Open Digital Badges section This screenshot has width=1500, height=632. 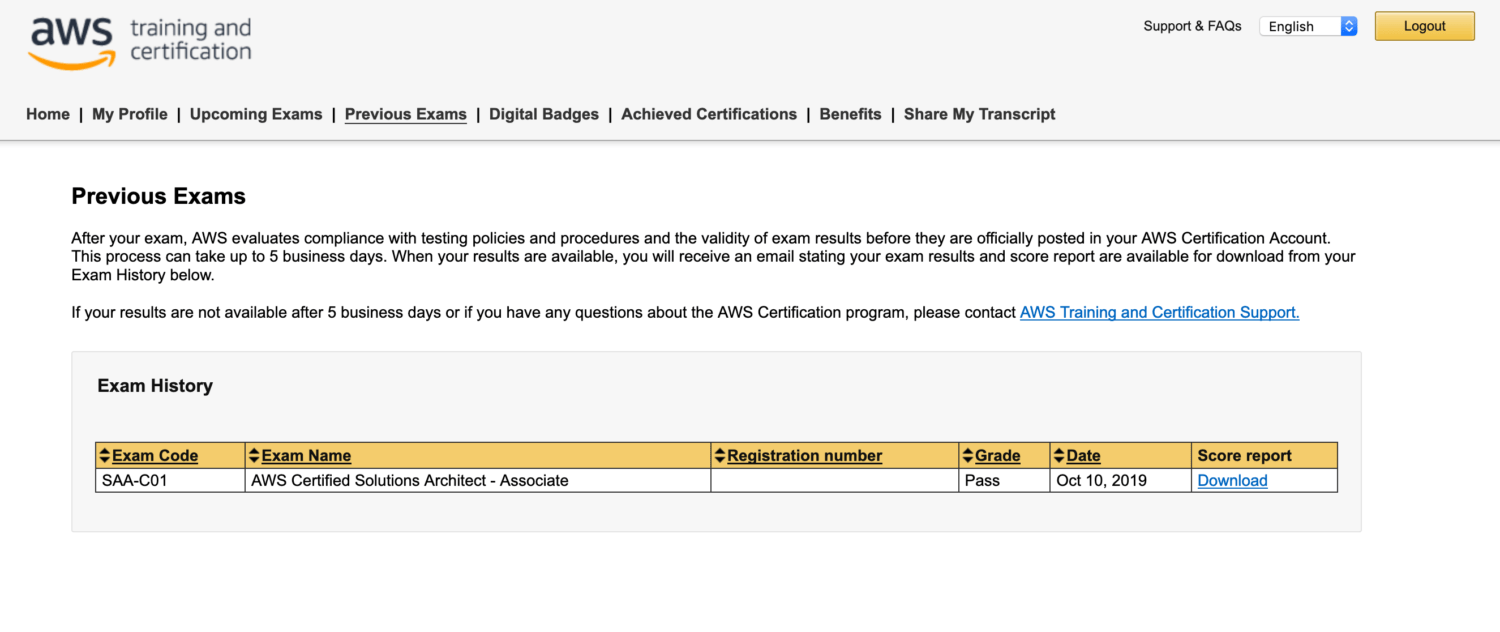[544, 114]
